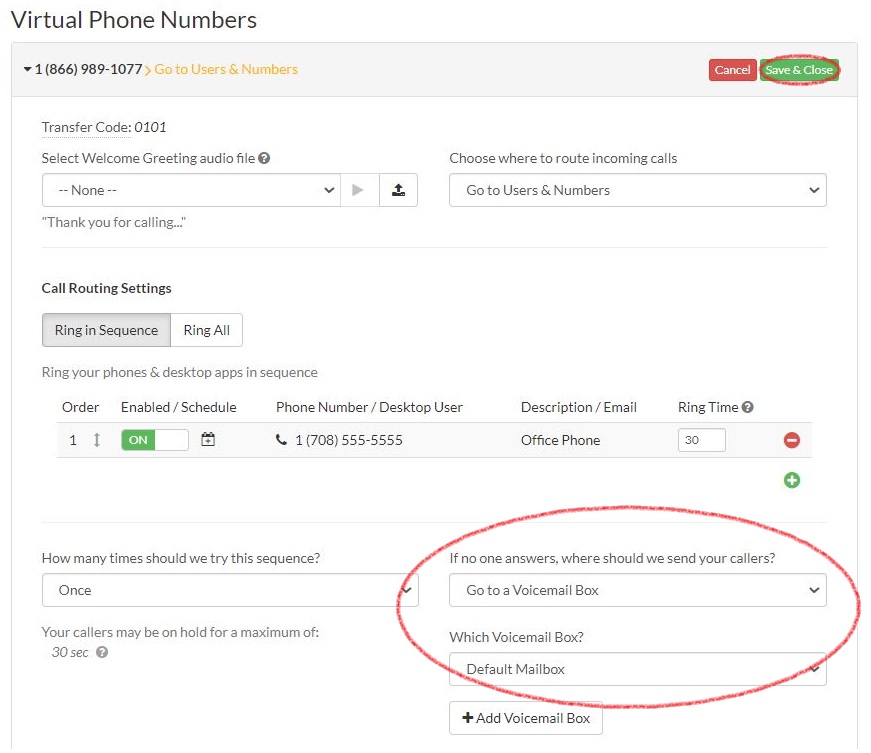Open the no-answer destination dropdown
This screenshot has height=753, width=871.
(637, 590)
